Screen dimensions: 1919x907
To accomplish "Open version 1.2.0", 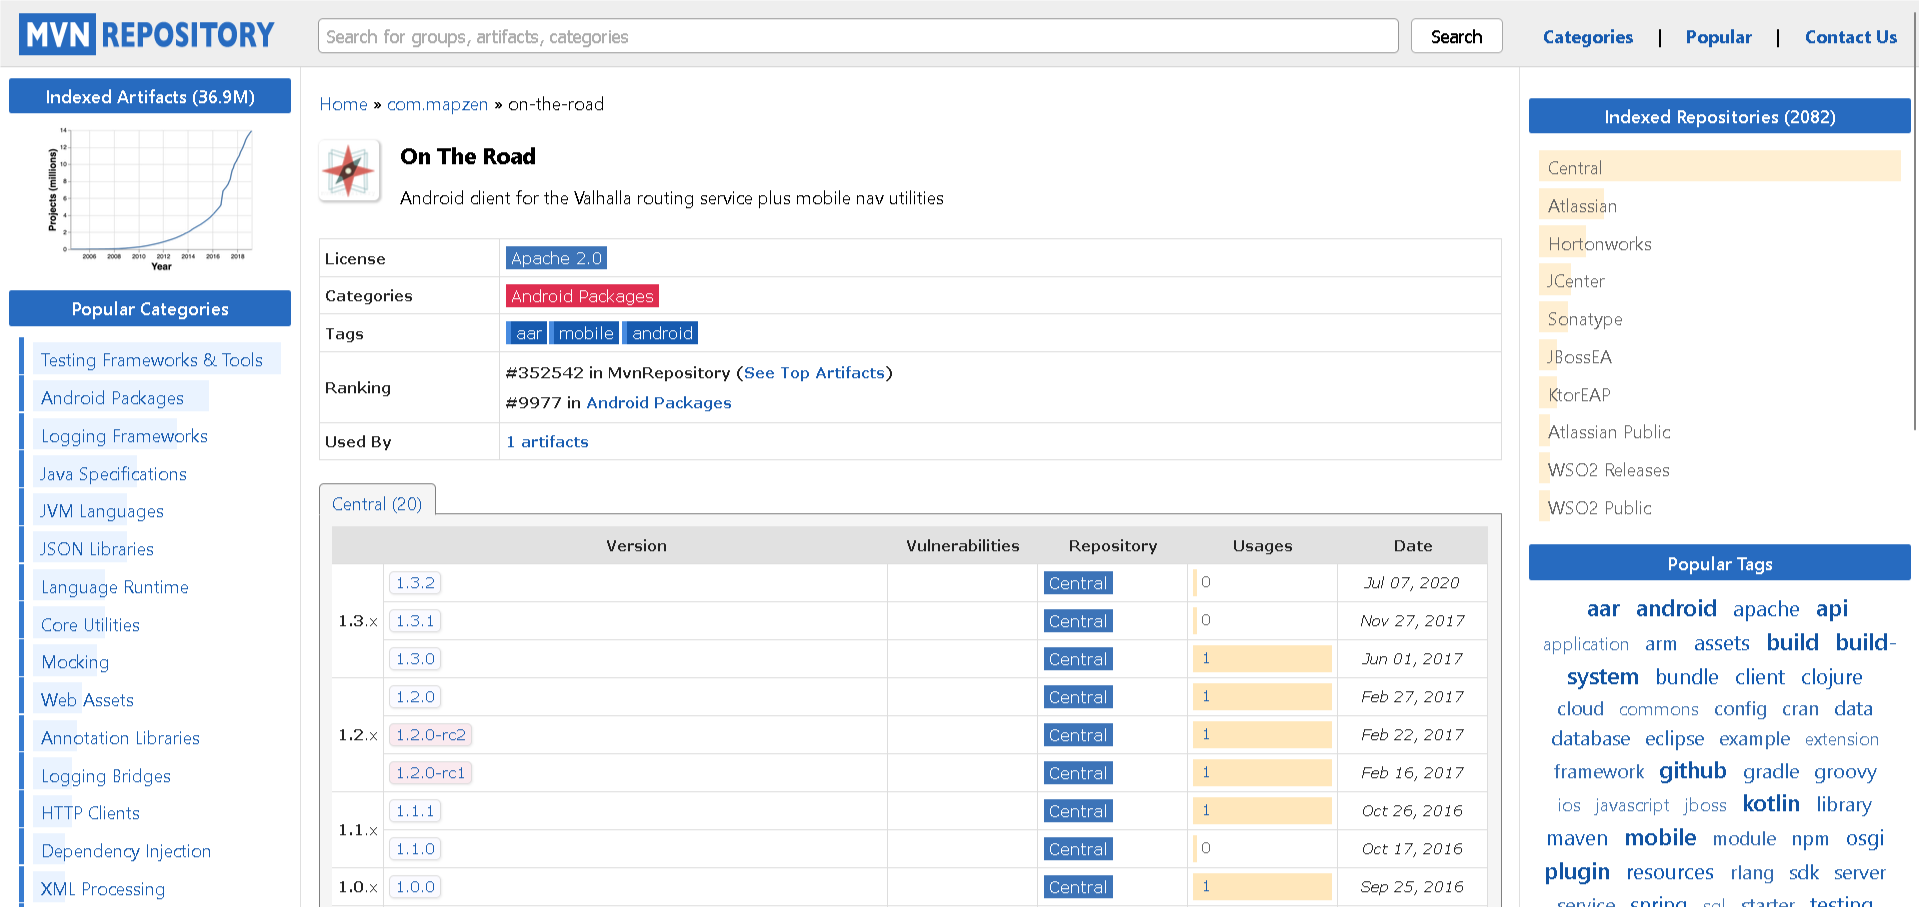I will (x=415, y=697).
